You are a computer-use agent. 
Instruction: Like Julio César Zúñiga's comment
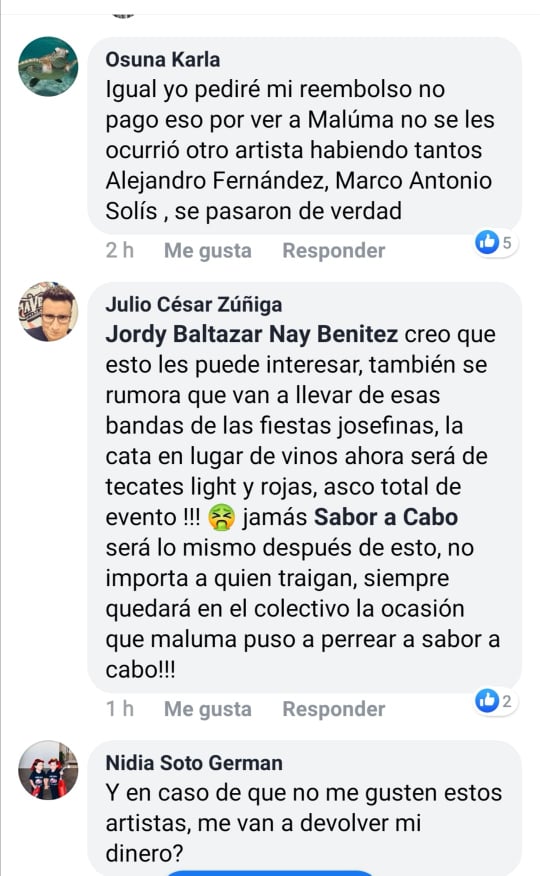pos(208,709)
